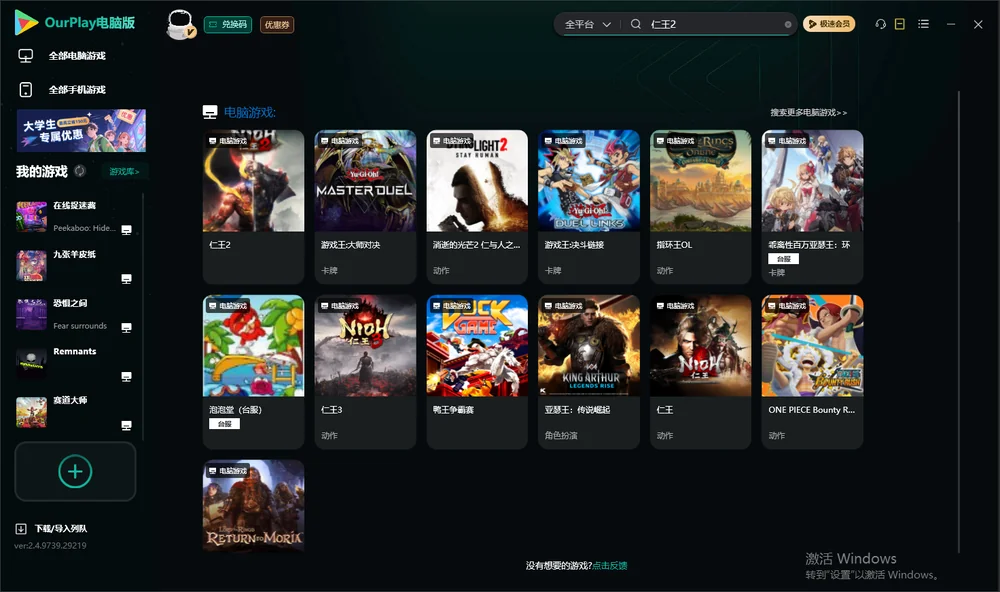Click the OurPlay logo icon
The height and width of the screenshot is (592, 1000).
(26, 22)
